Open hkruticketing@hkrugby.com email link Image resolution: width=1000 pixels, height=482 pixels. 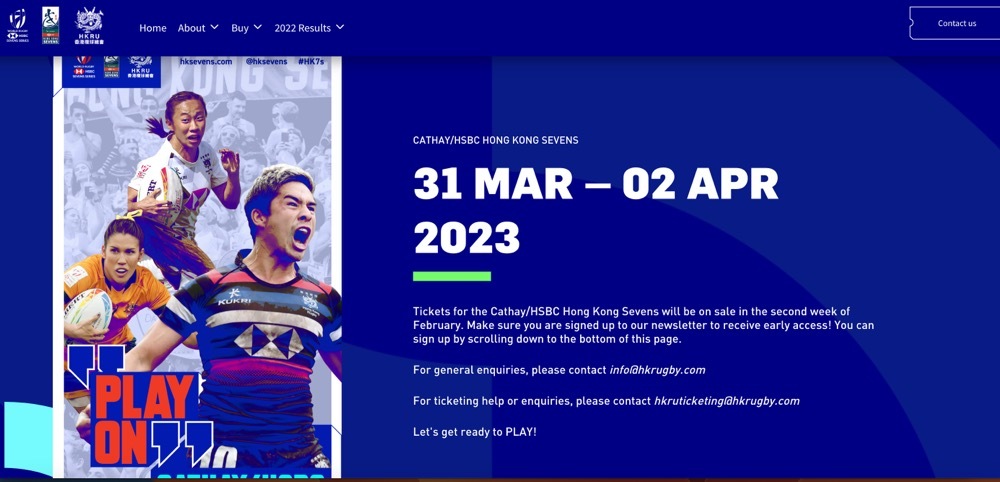[726, 401]
